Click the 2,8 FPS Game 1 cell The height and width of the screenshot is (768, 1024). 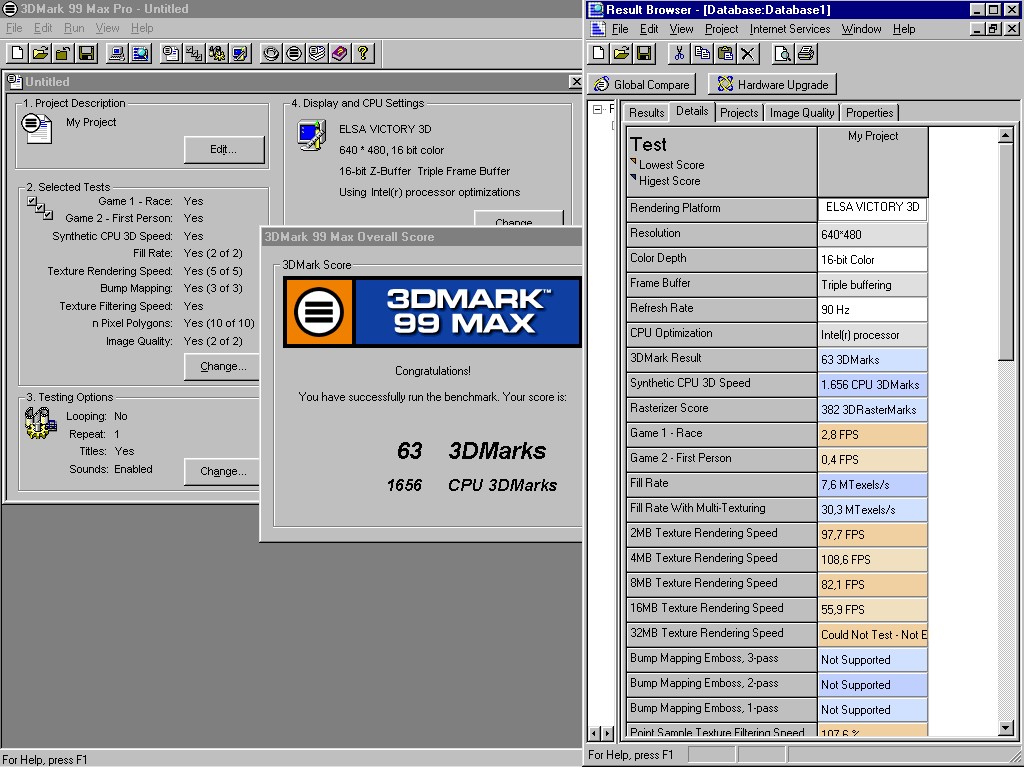tap(872, 435)
